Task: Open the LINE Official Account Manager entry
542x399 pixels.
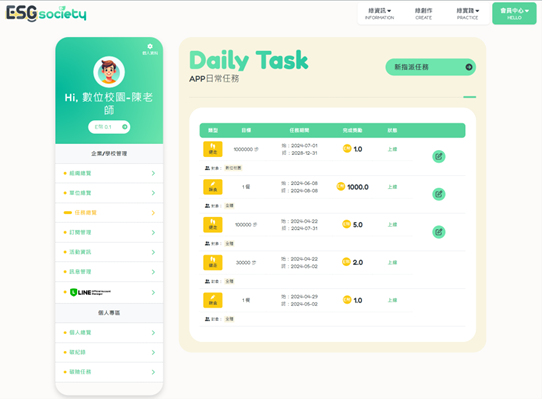Action: (x=109, y=293)
